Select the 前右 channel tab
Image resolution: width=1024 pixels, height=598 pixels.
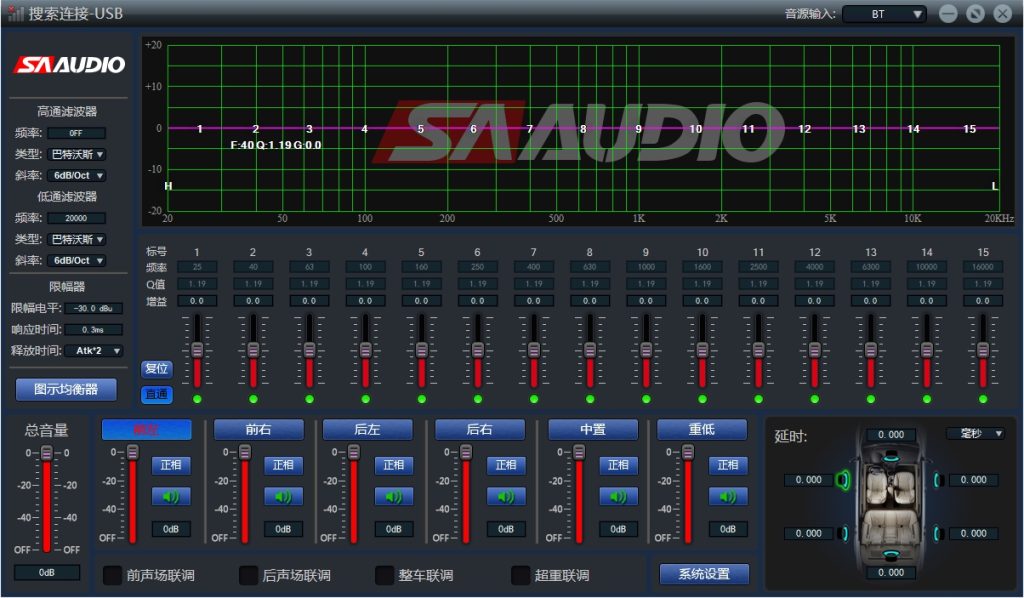click(259, 430)
